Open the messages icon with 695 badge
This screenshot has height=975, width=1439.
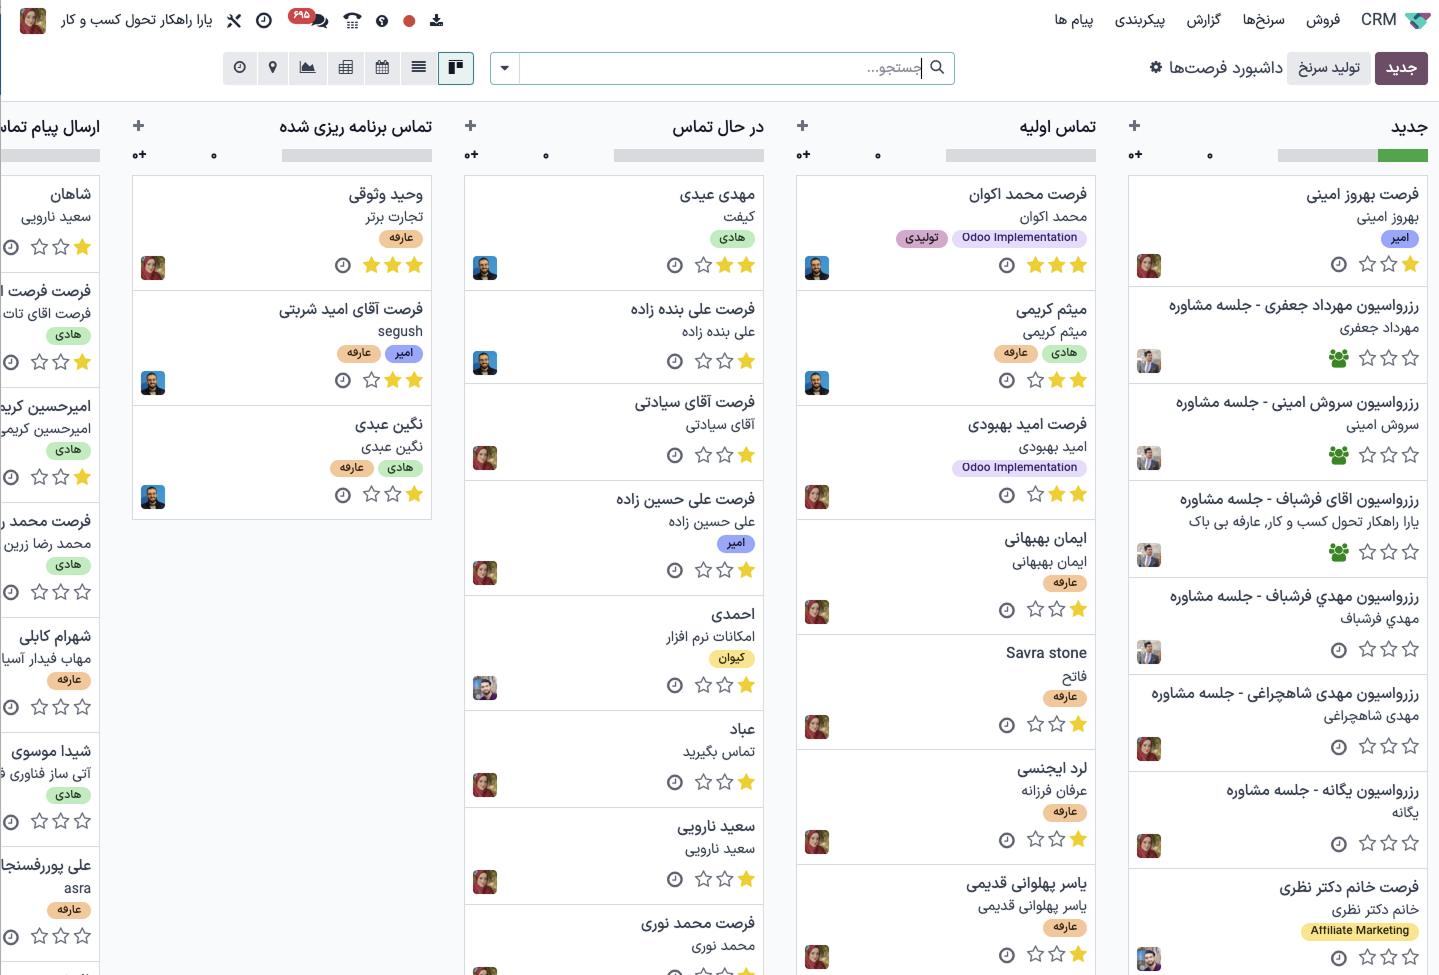(309, 20)
